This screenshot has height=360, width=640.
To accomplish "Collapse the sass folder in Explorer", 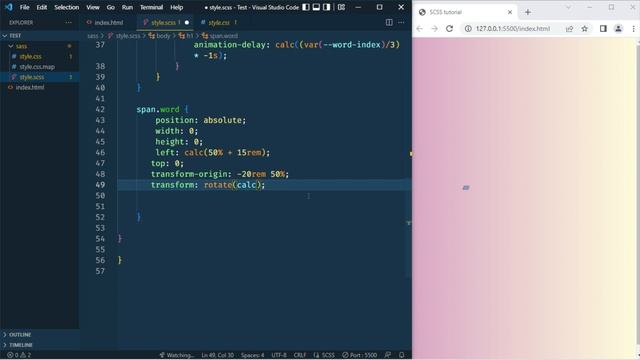I will pos(40,46).
